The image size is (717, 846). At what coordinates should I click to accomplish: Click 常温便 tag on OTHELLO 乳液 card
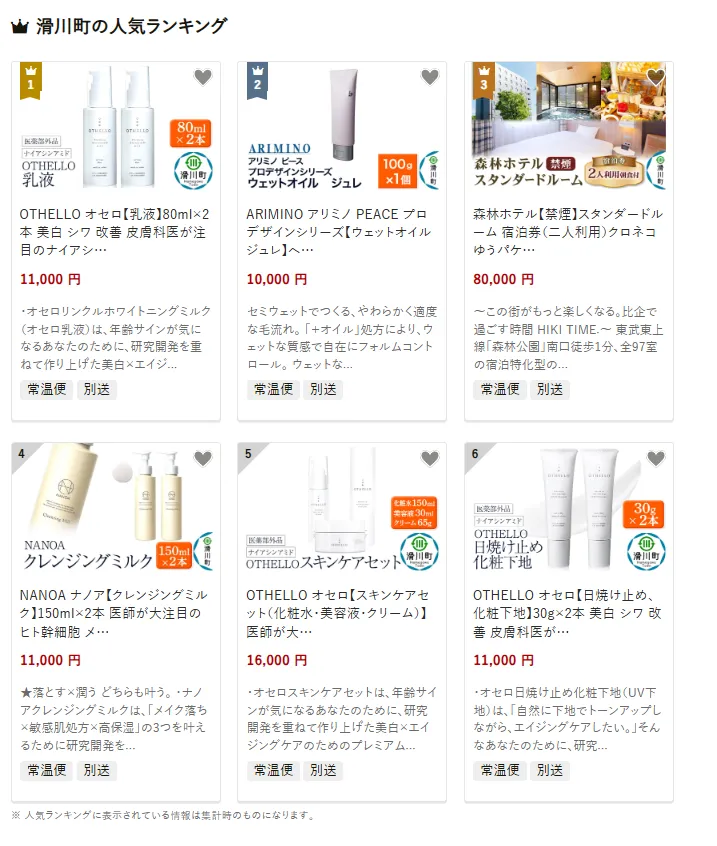[47, 389]
